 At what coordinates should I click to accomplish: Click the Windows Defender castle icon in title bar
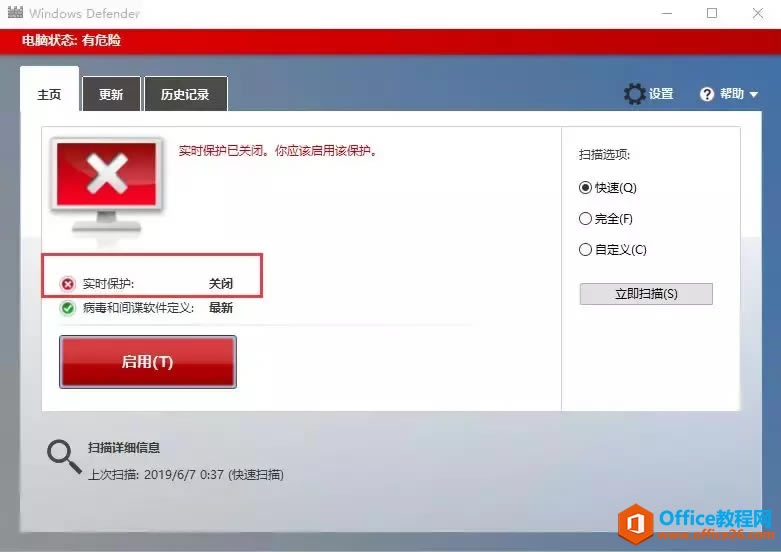point(15,12)
